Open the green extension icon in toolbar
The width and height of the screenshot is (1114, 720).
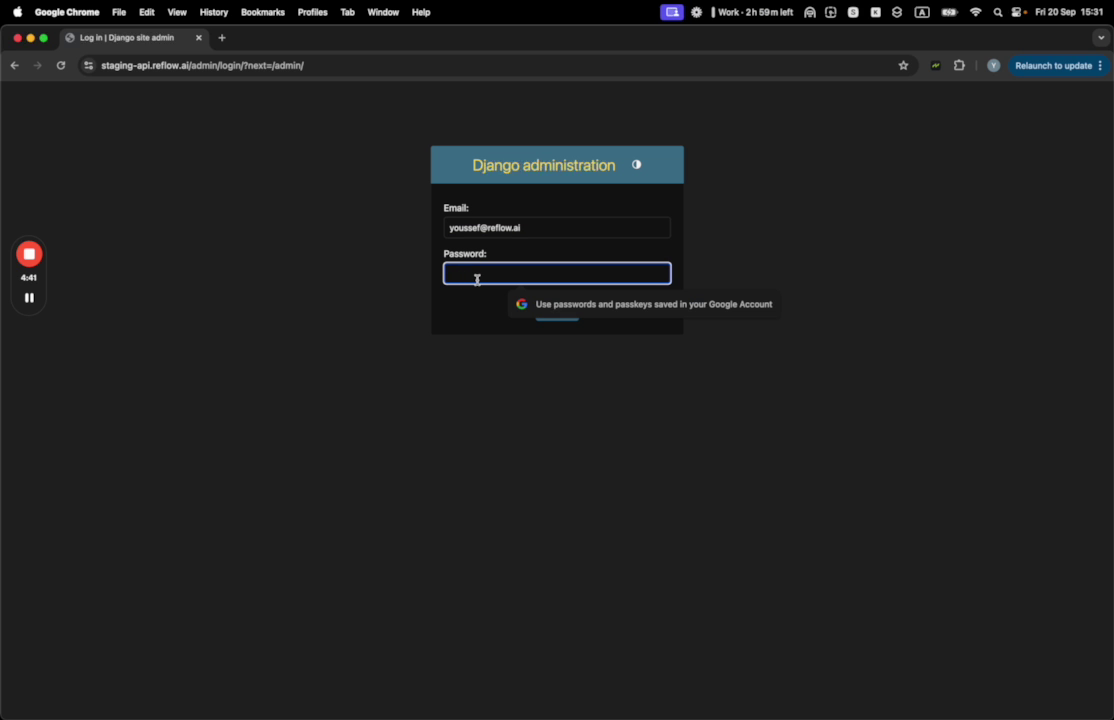pyautogui.click(x=936, y=65)
